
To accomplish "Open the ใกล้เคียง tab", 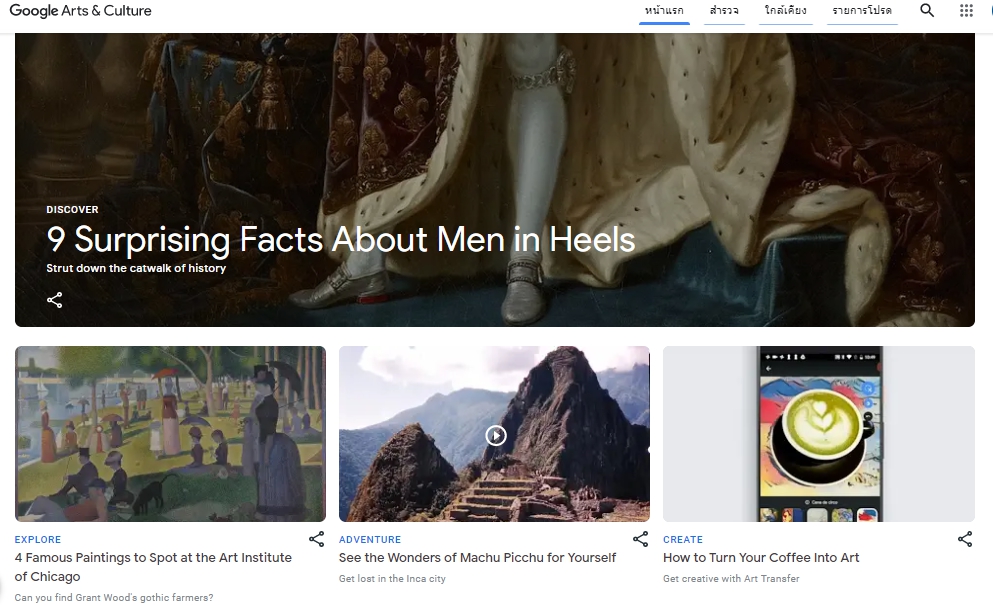I will [x=785, y=11].
